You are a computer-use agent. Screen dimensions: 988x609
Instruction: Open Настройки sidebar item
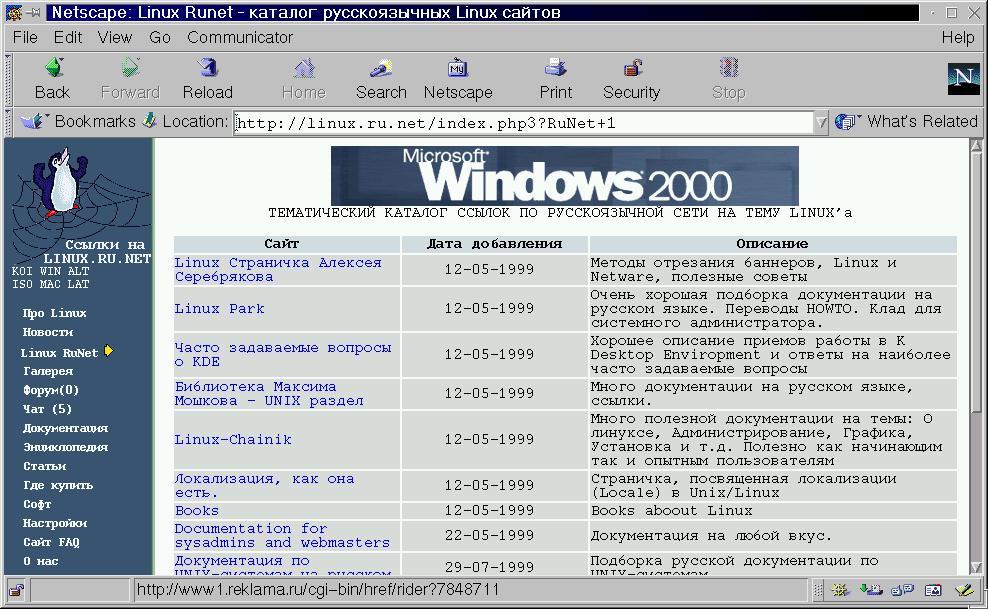(55, 523)
